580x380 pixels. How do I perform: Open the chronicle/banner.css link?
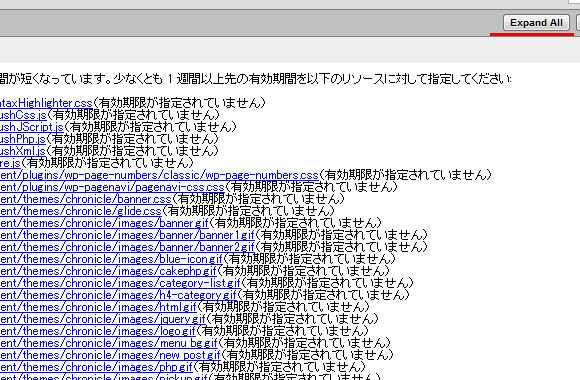pos(86,199)
